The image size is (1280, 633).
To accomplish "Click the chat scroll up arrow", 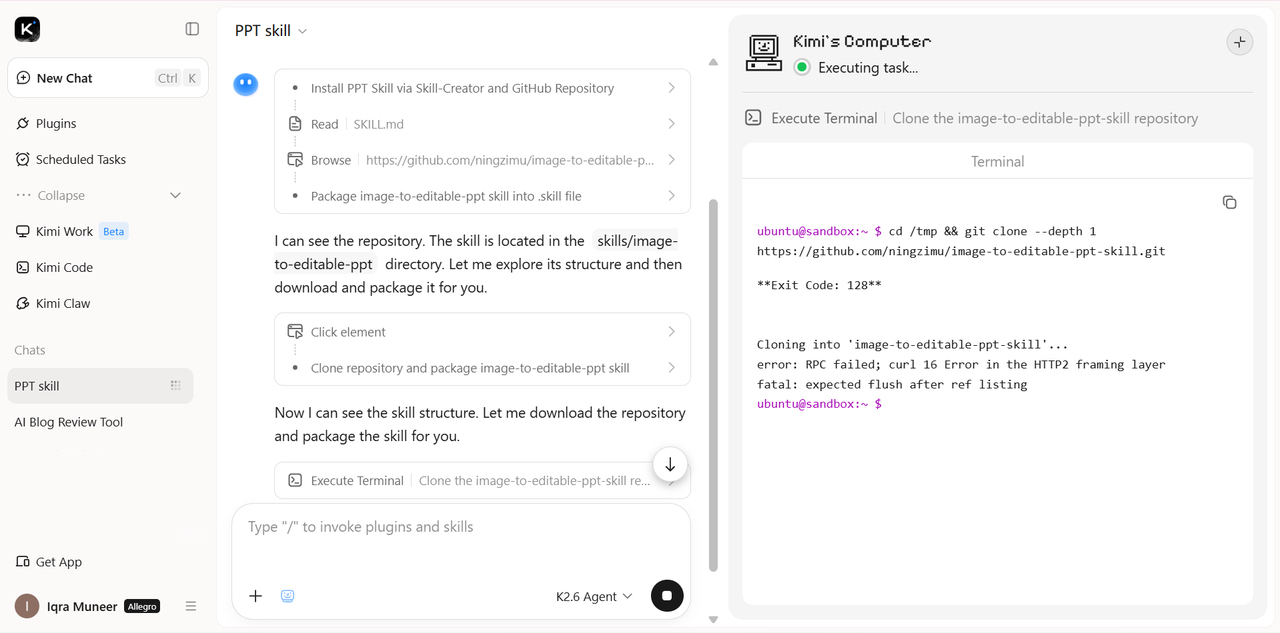I will (x=713, y=62).
